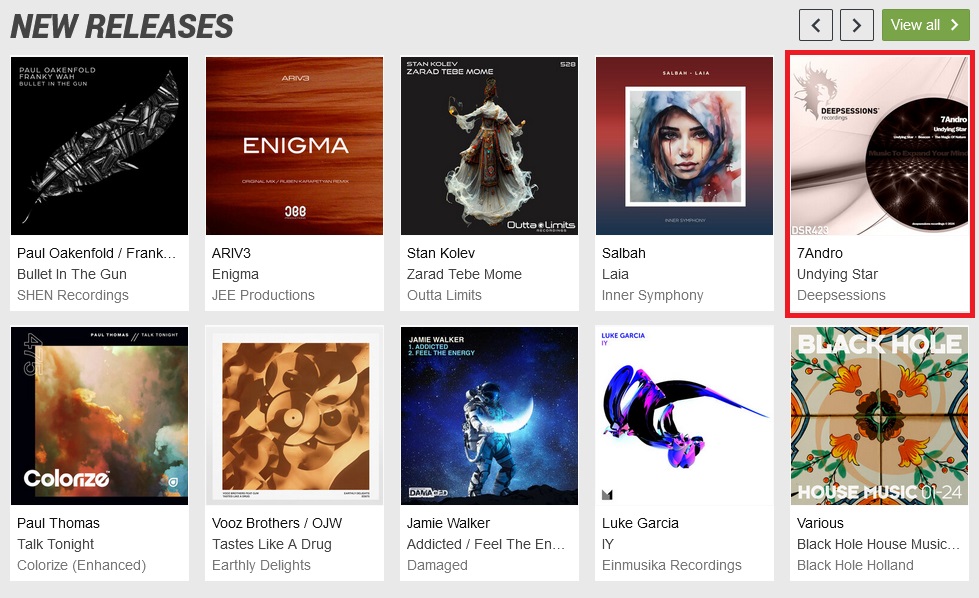Click the previous arrow for New Releases
This screenshot has height=598, width=979.
coord(815,25)
